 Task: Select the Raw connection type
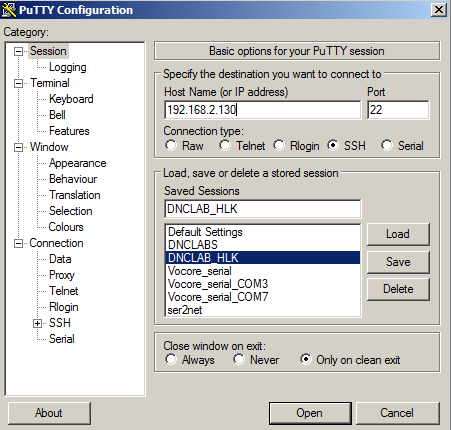click(x=171, y=145)
